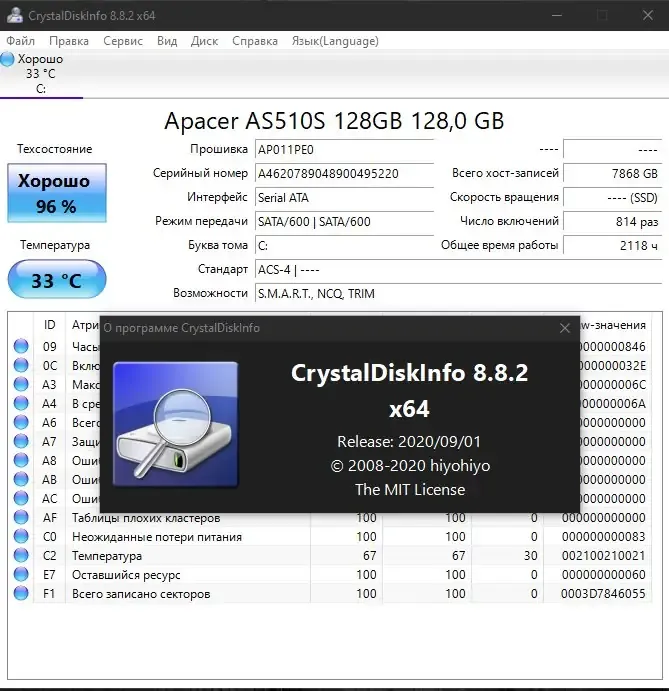Click the status dot for attribute A4
This screenshot has height=691, width=669.
pos(21,403)
